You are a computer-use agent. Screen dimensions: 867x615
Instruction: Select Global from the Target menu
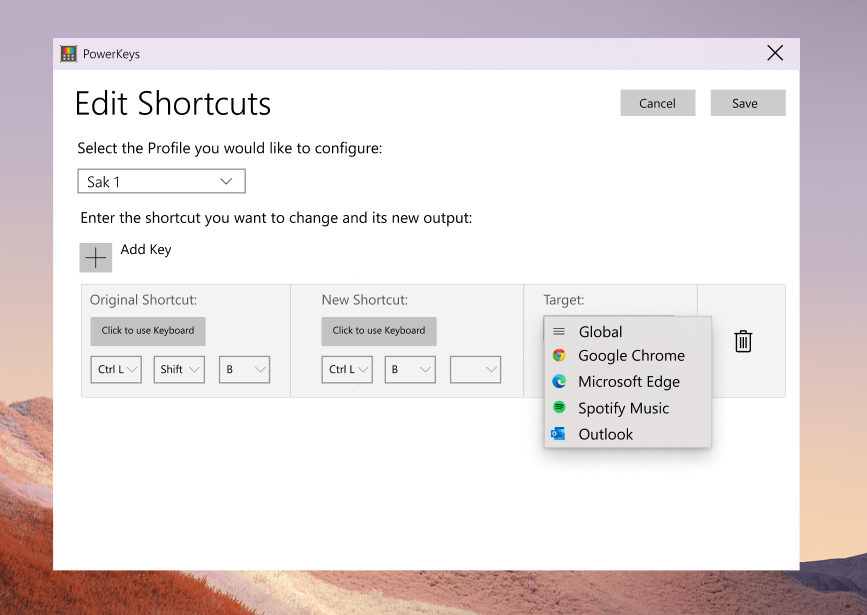click(600, 329)
